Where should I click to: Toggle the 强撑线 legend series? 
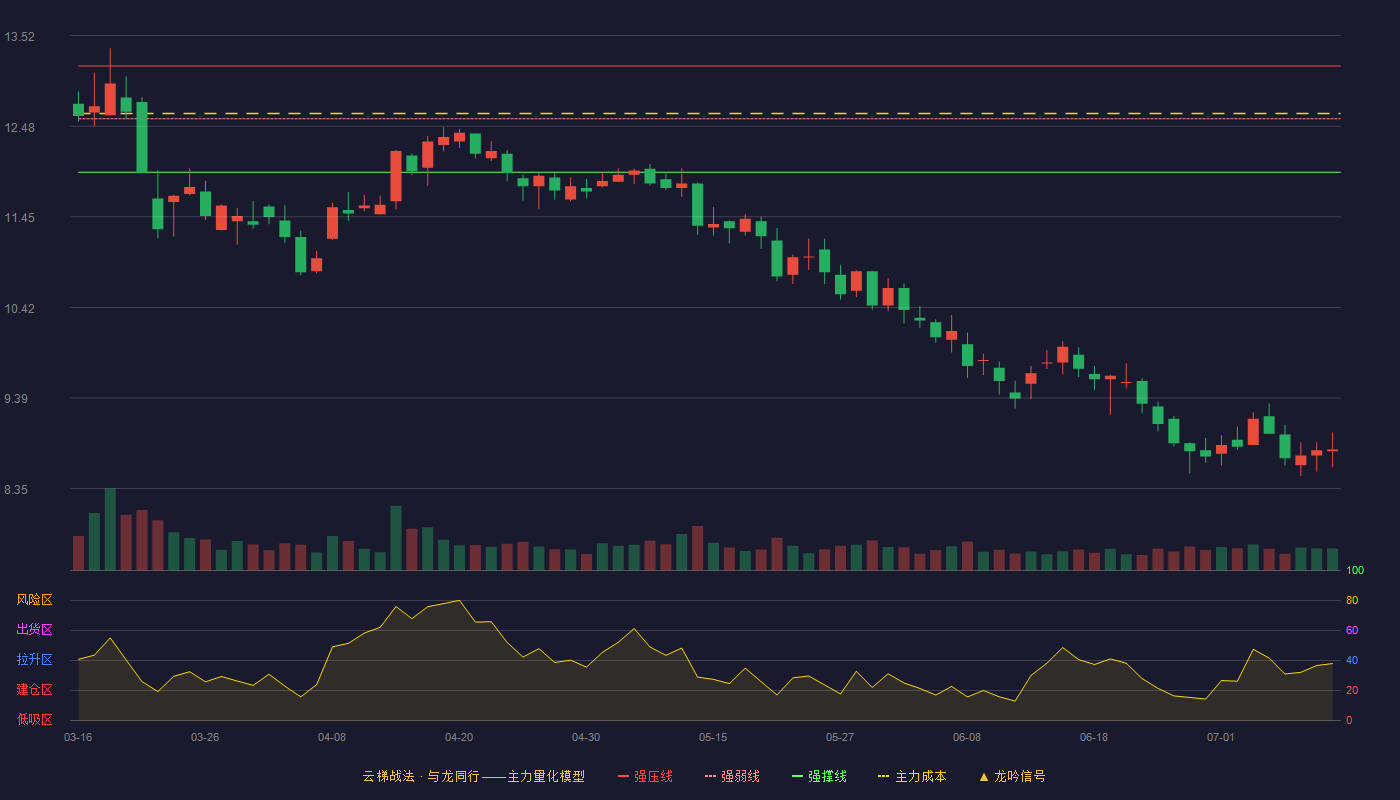point(819,776)
